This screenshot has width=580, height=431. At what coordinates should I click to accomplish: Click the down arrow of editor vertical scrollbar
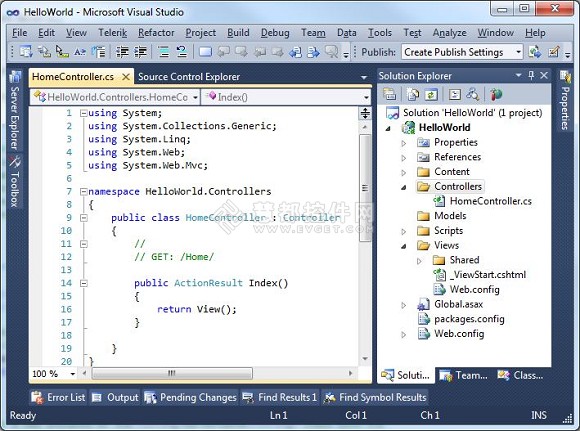[365, 358]
